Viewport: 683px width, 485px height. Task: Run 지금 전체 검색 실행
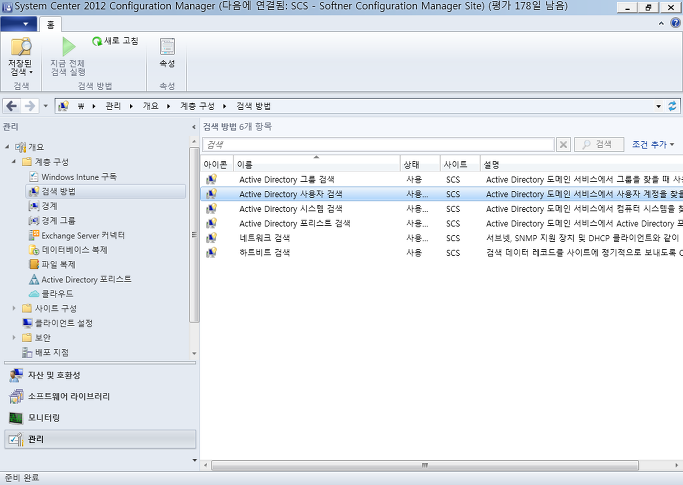tap(68, 57)
